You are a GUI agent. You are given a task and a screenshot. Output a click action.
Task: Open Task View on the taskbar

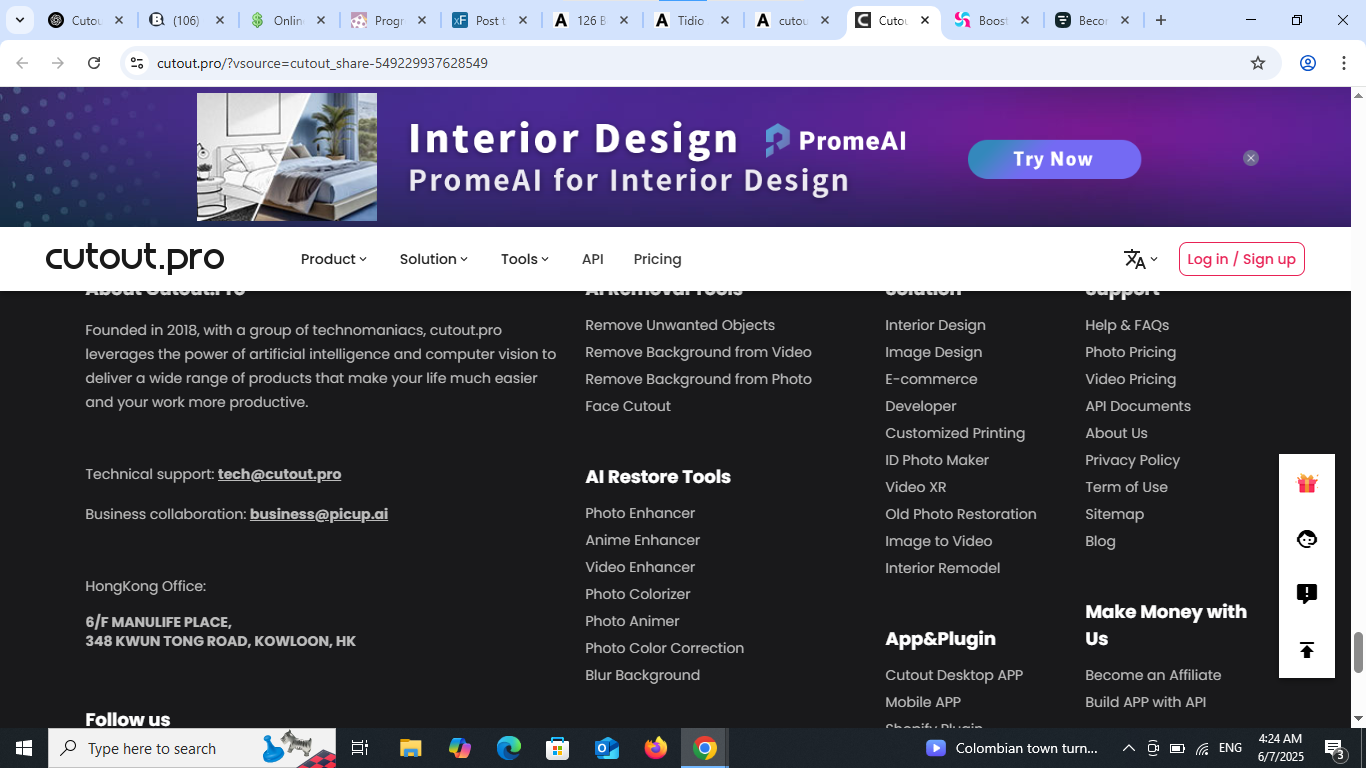[x=360, y=748]
